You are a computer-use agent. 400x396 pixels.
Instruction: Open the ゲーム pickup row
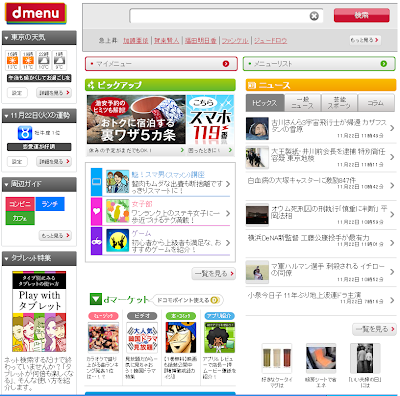(160, 241)
